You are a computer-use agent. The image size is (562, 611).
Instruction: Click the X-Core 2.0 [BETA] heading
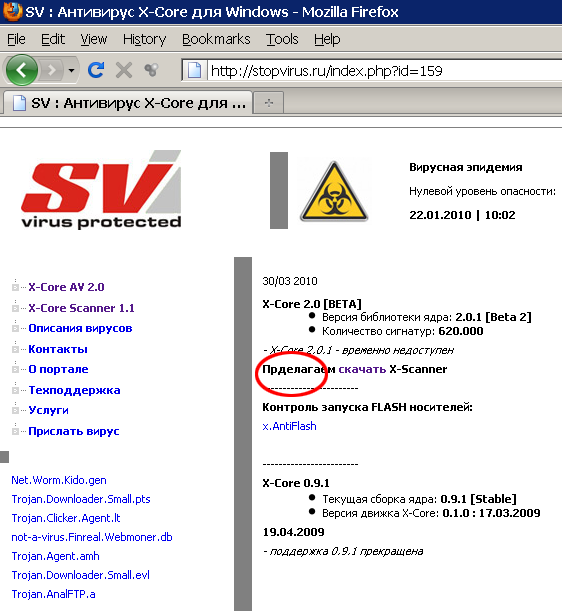[x=312, y=304]
